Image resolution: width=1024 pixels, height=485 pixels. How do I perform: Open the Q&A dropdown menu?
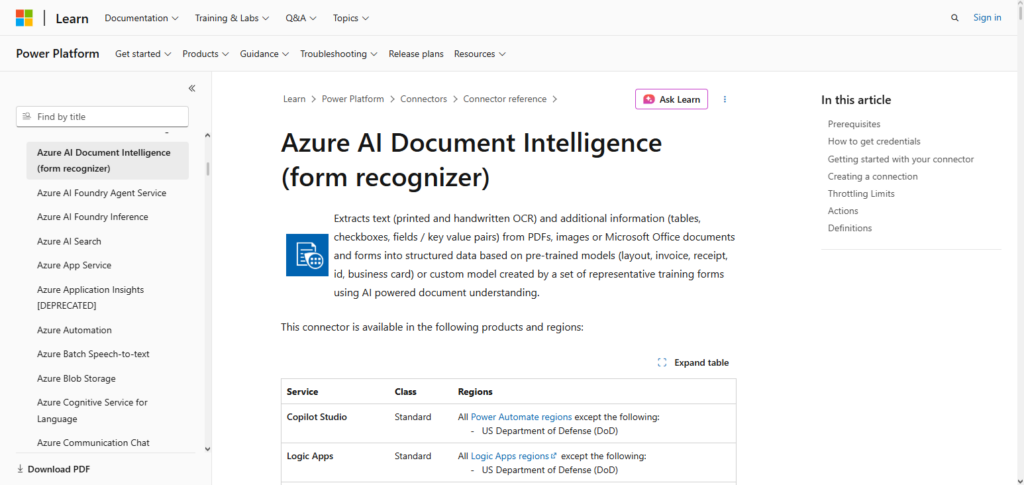[301, 18]
